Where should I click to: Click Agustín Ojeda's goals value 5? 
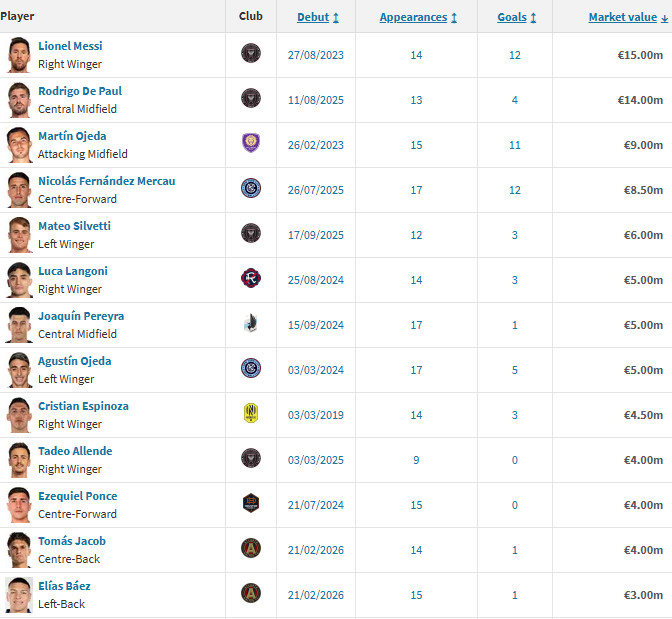pyautogui.click(x=515, y=370)
